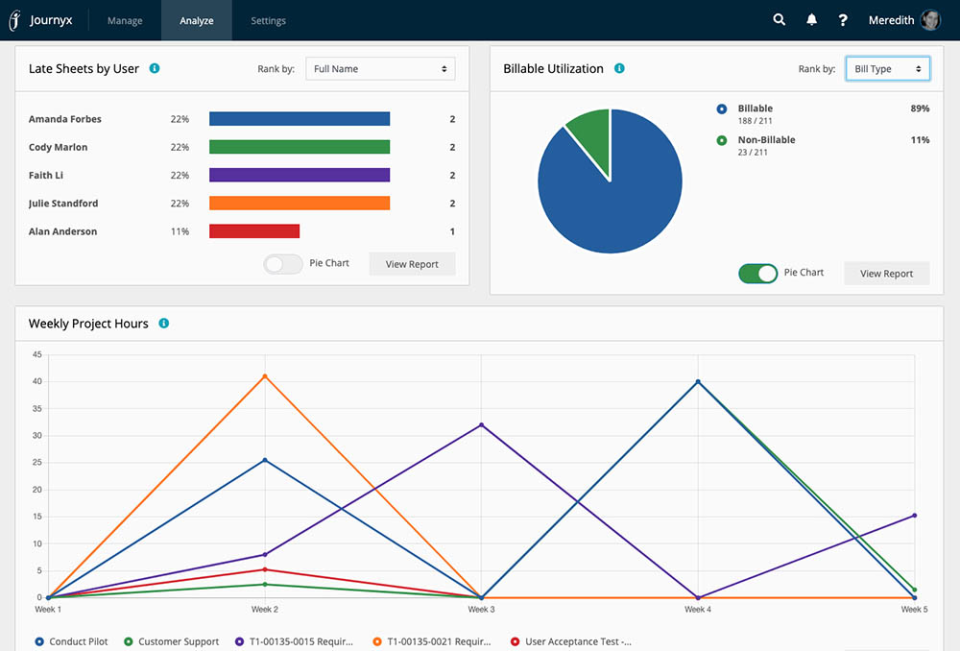The height and width of the screenshot is (651, 960).
Task: Open the search icon in the top bar
Action: click(779, 19)
